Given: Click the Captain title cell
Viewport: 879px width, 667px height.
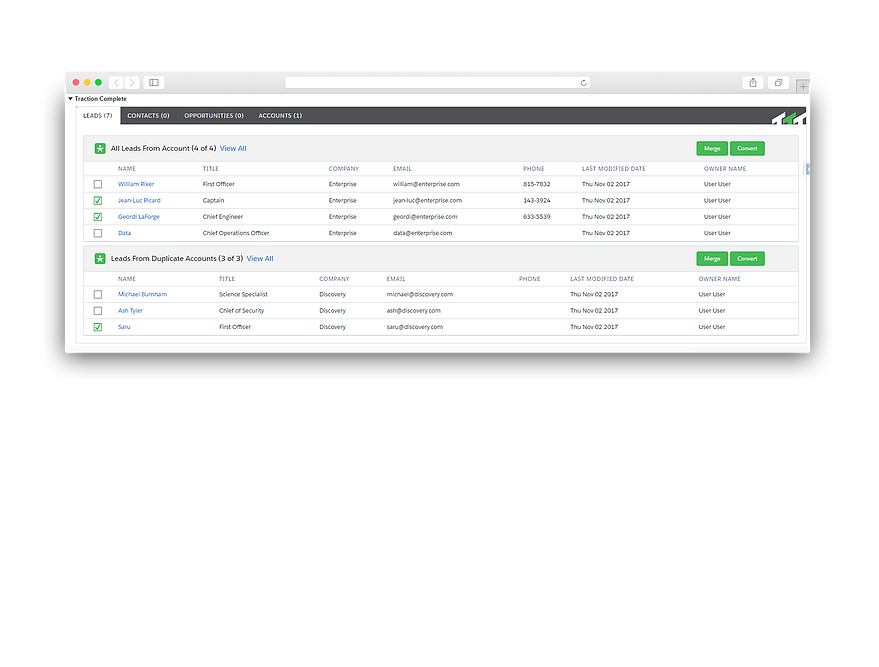Looking at the screenshot, I should (x=213, y=200).
